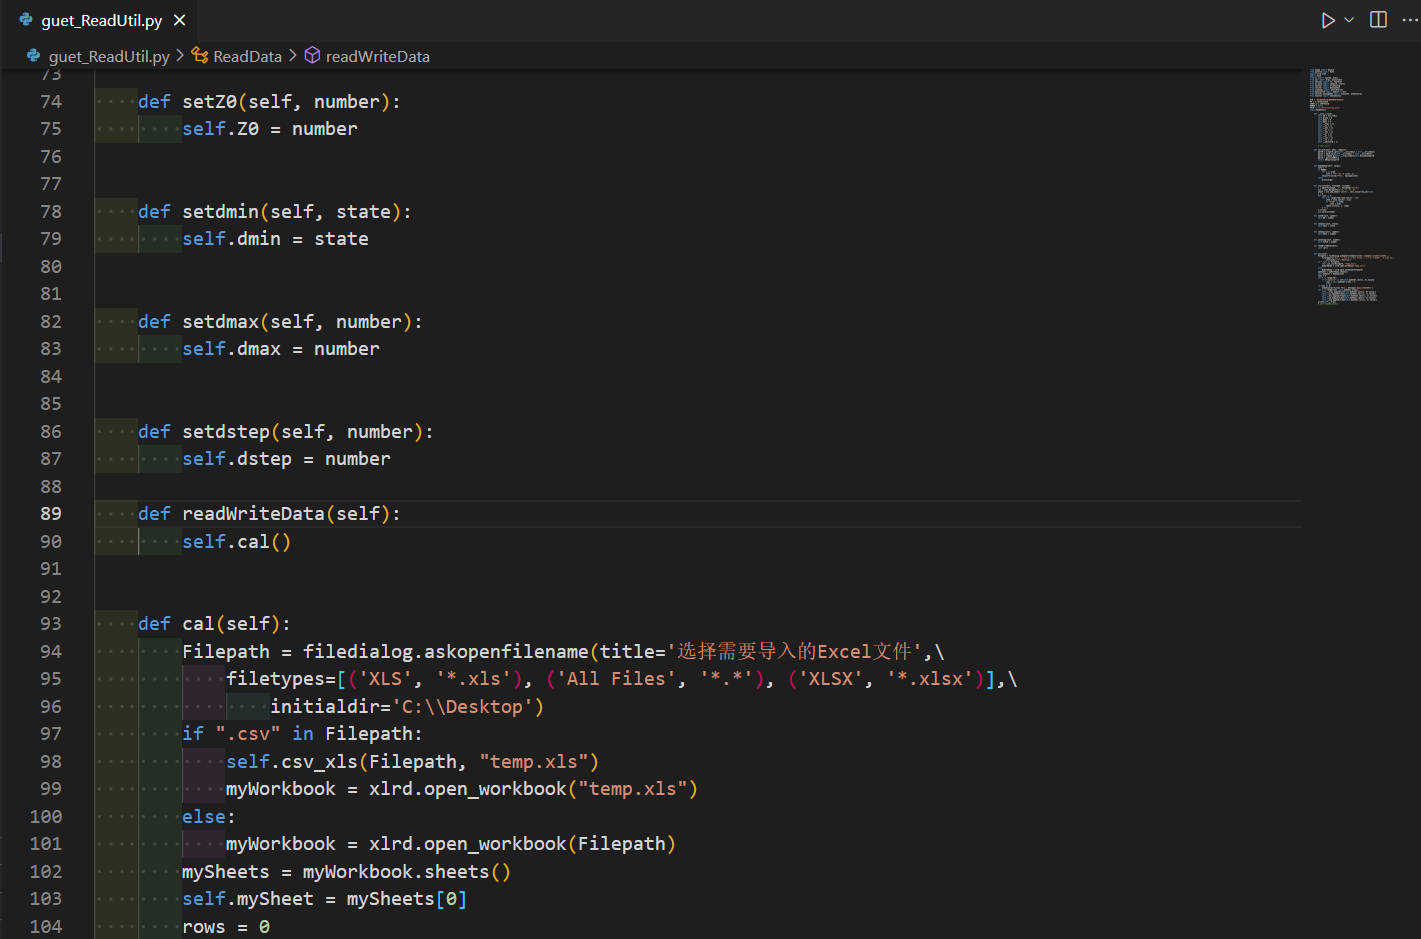Image resolution: width=1421 pixels, height=939 pixels.
Task: Expand the ReadData class breadcrumb
Action: (247, 56)
